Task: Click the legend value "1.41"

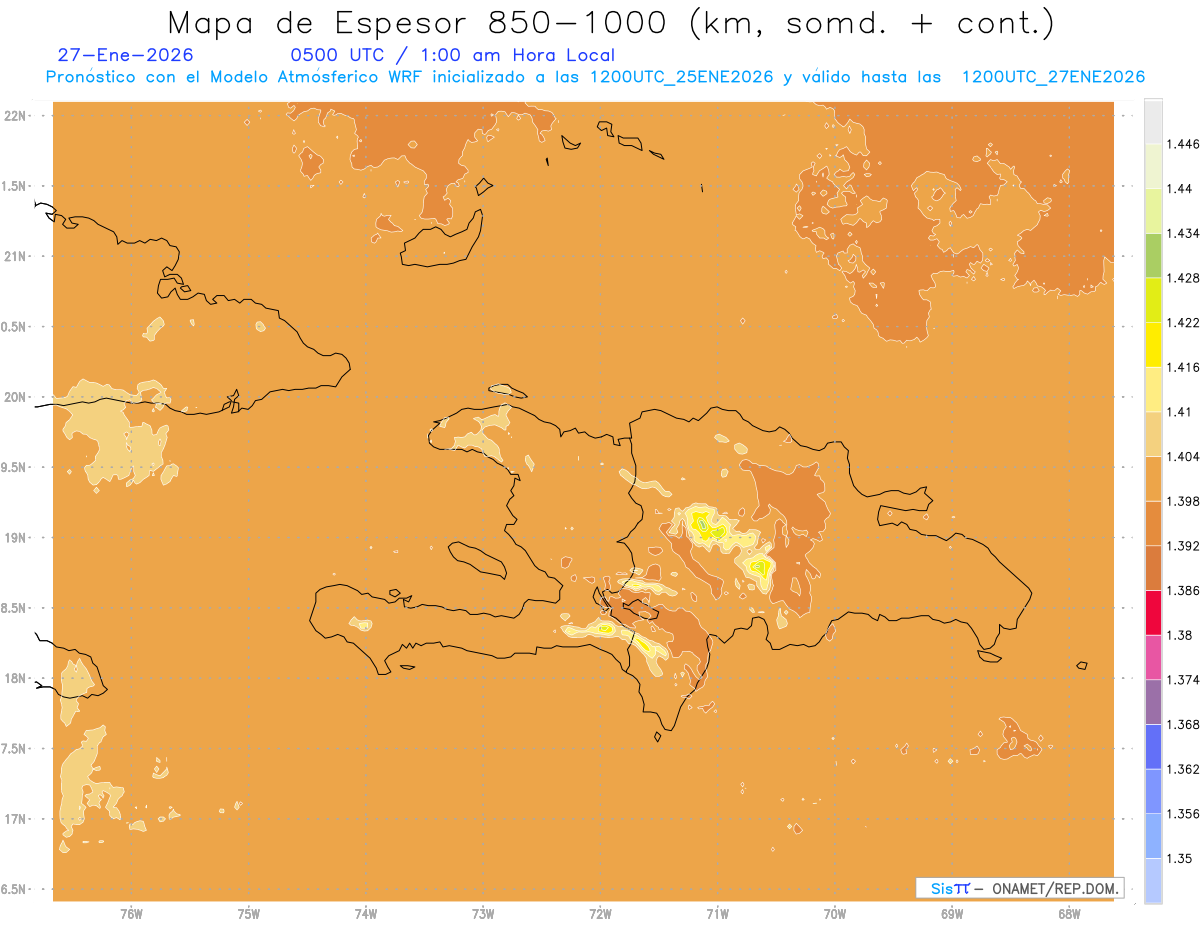Action: tap(1180, 412)
